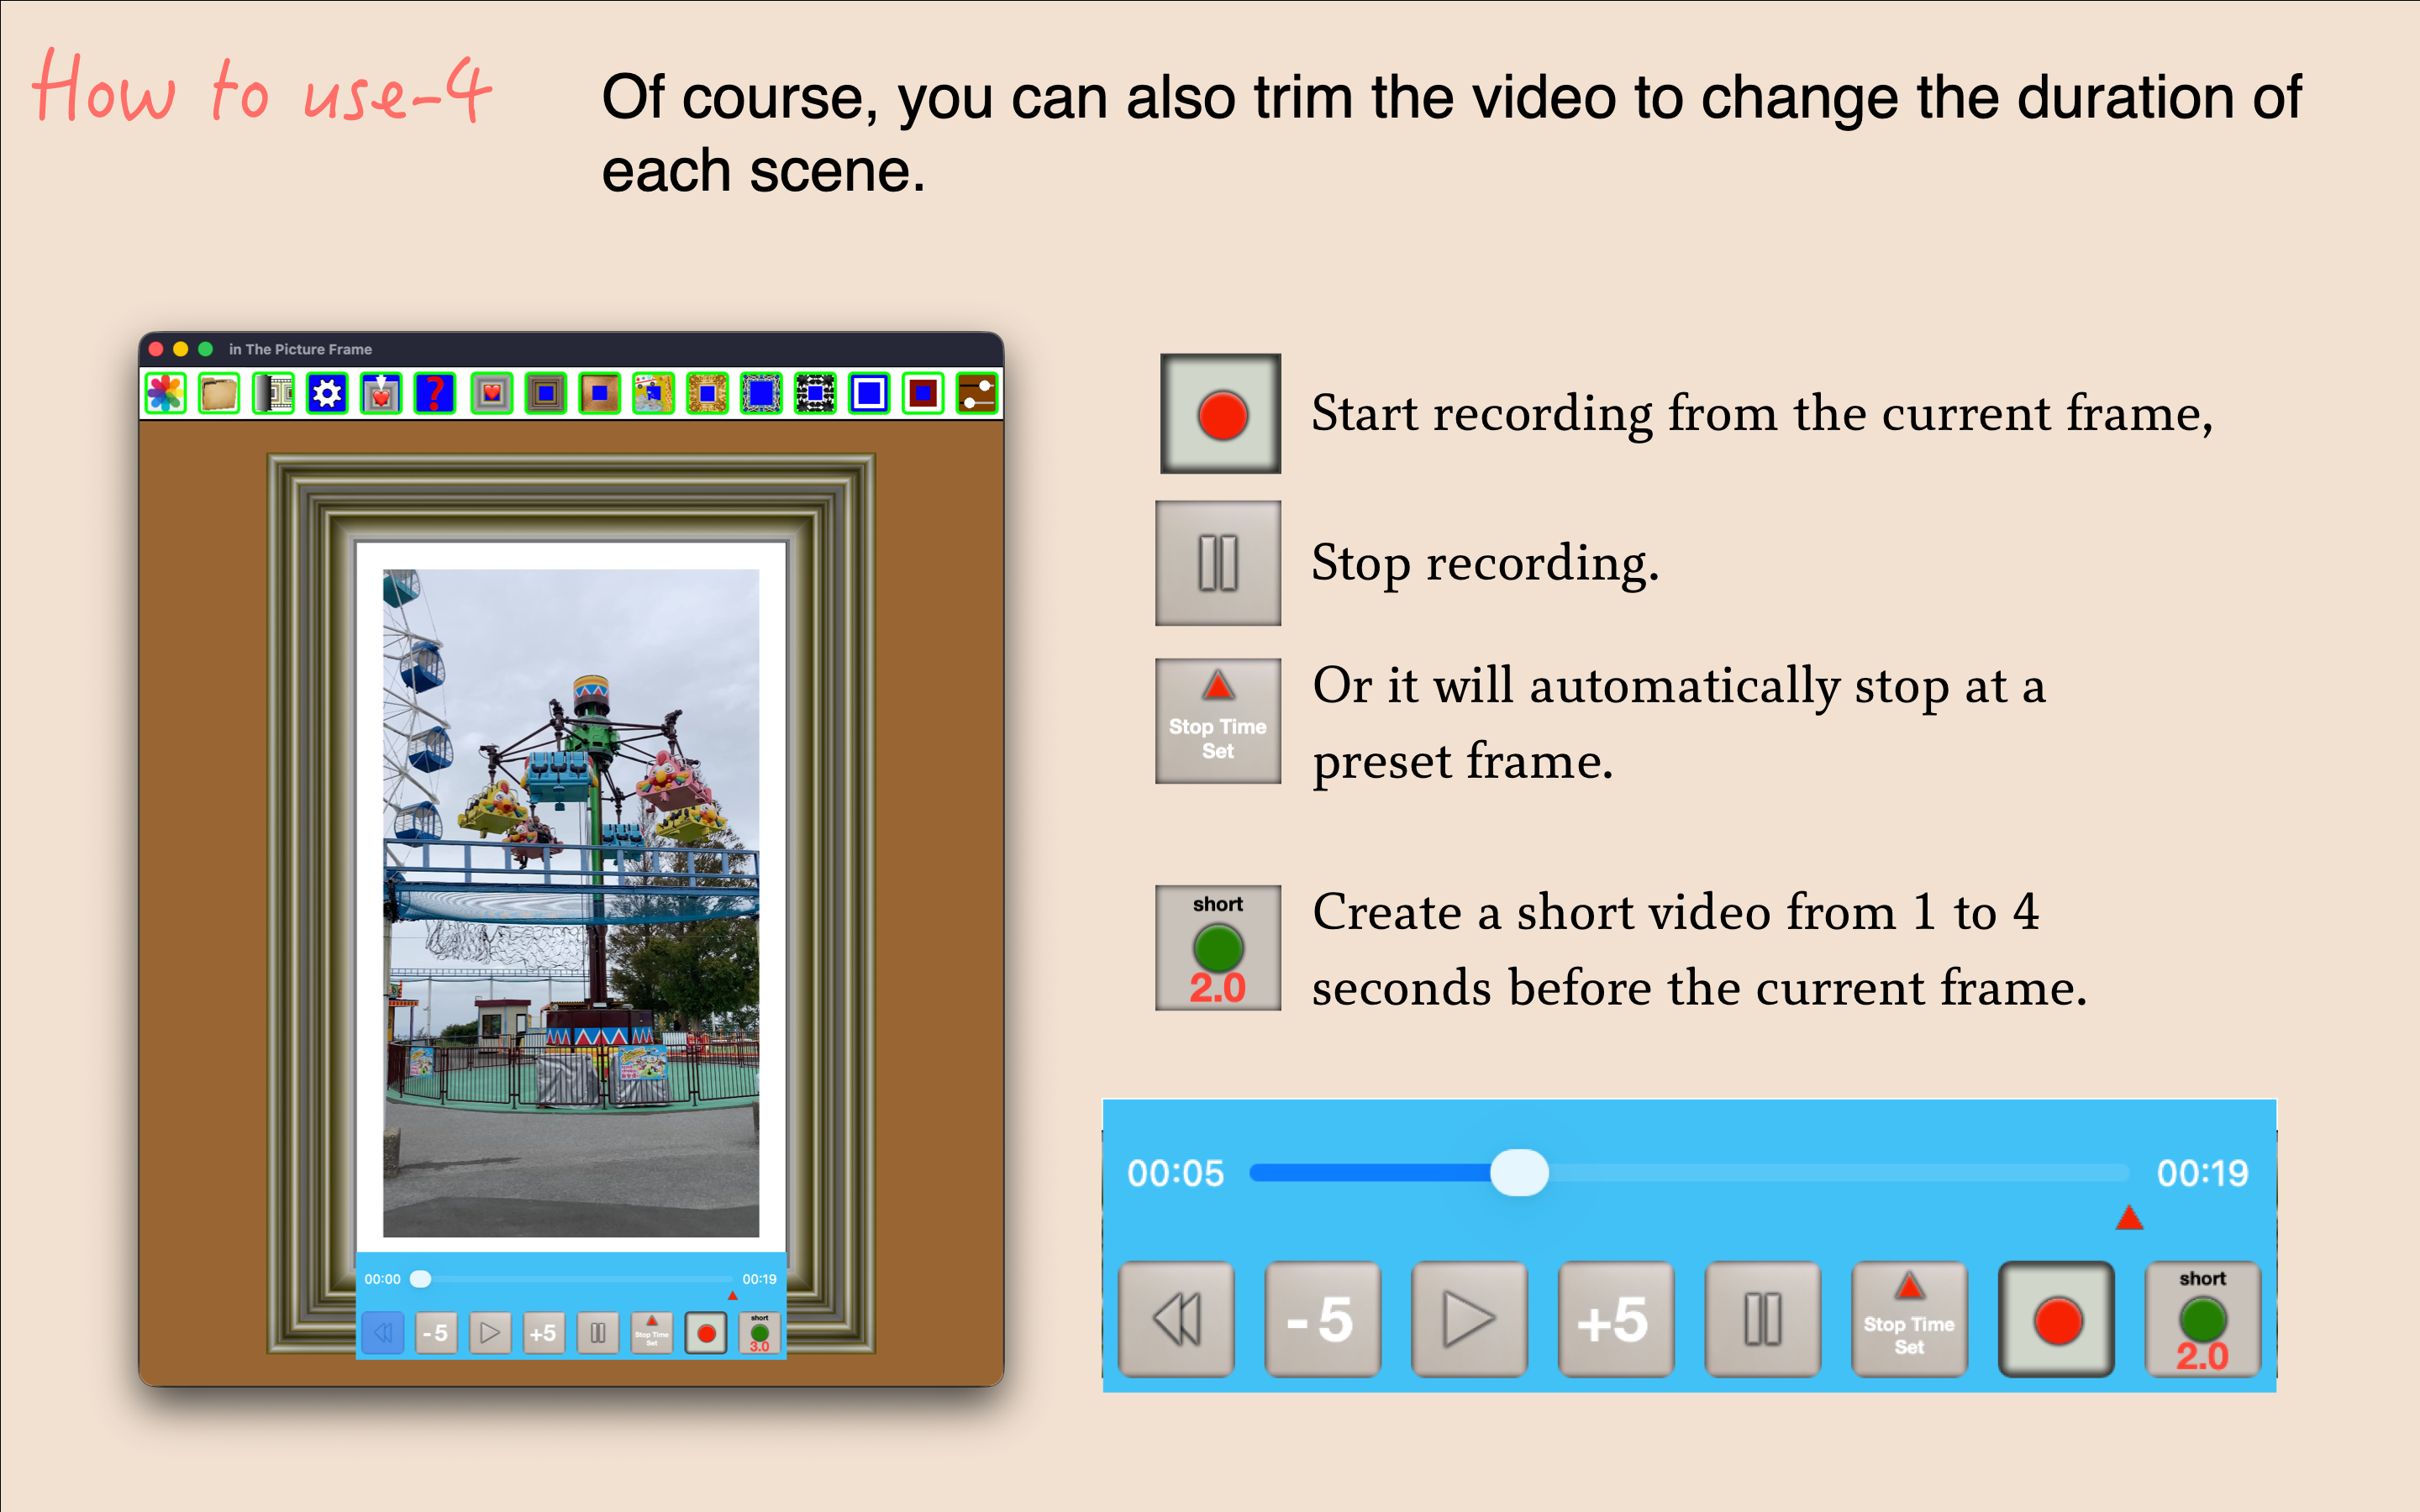Click Stop Time Set in the app window

point(652,1333)
